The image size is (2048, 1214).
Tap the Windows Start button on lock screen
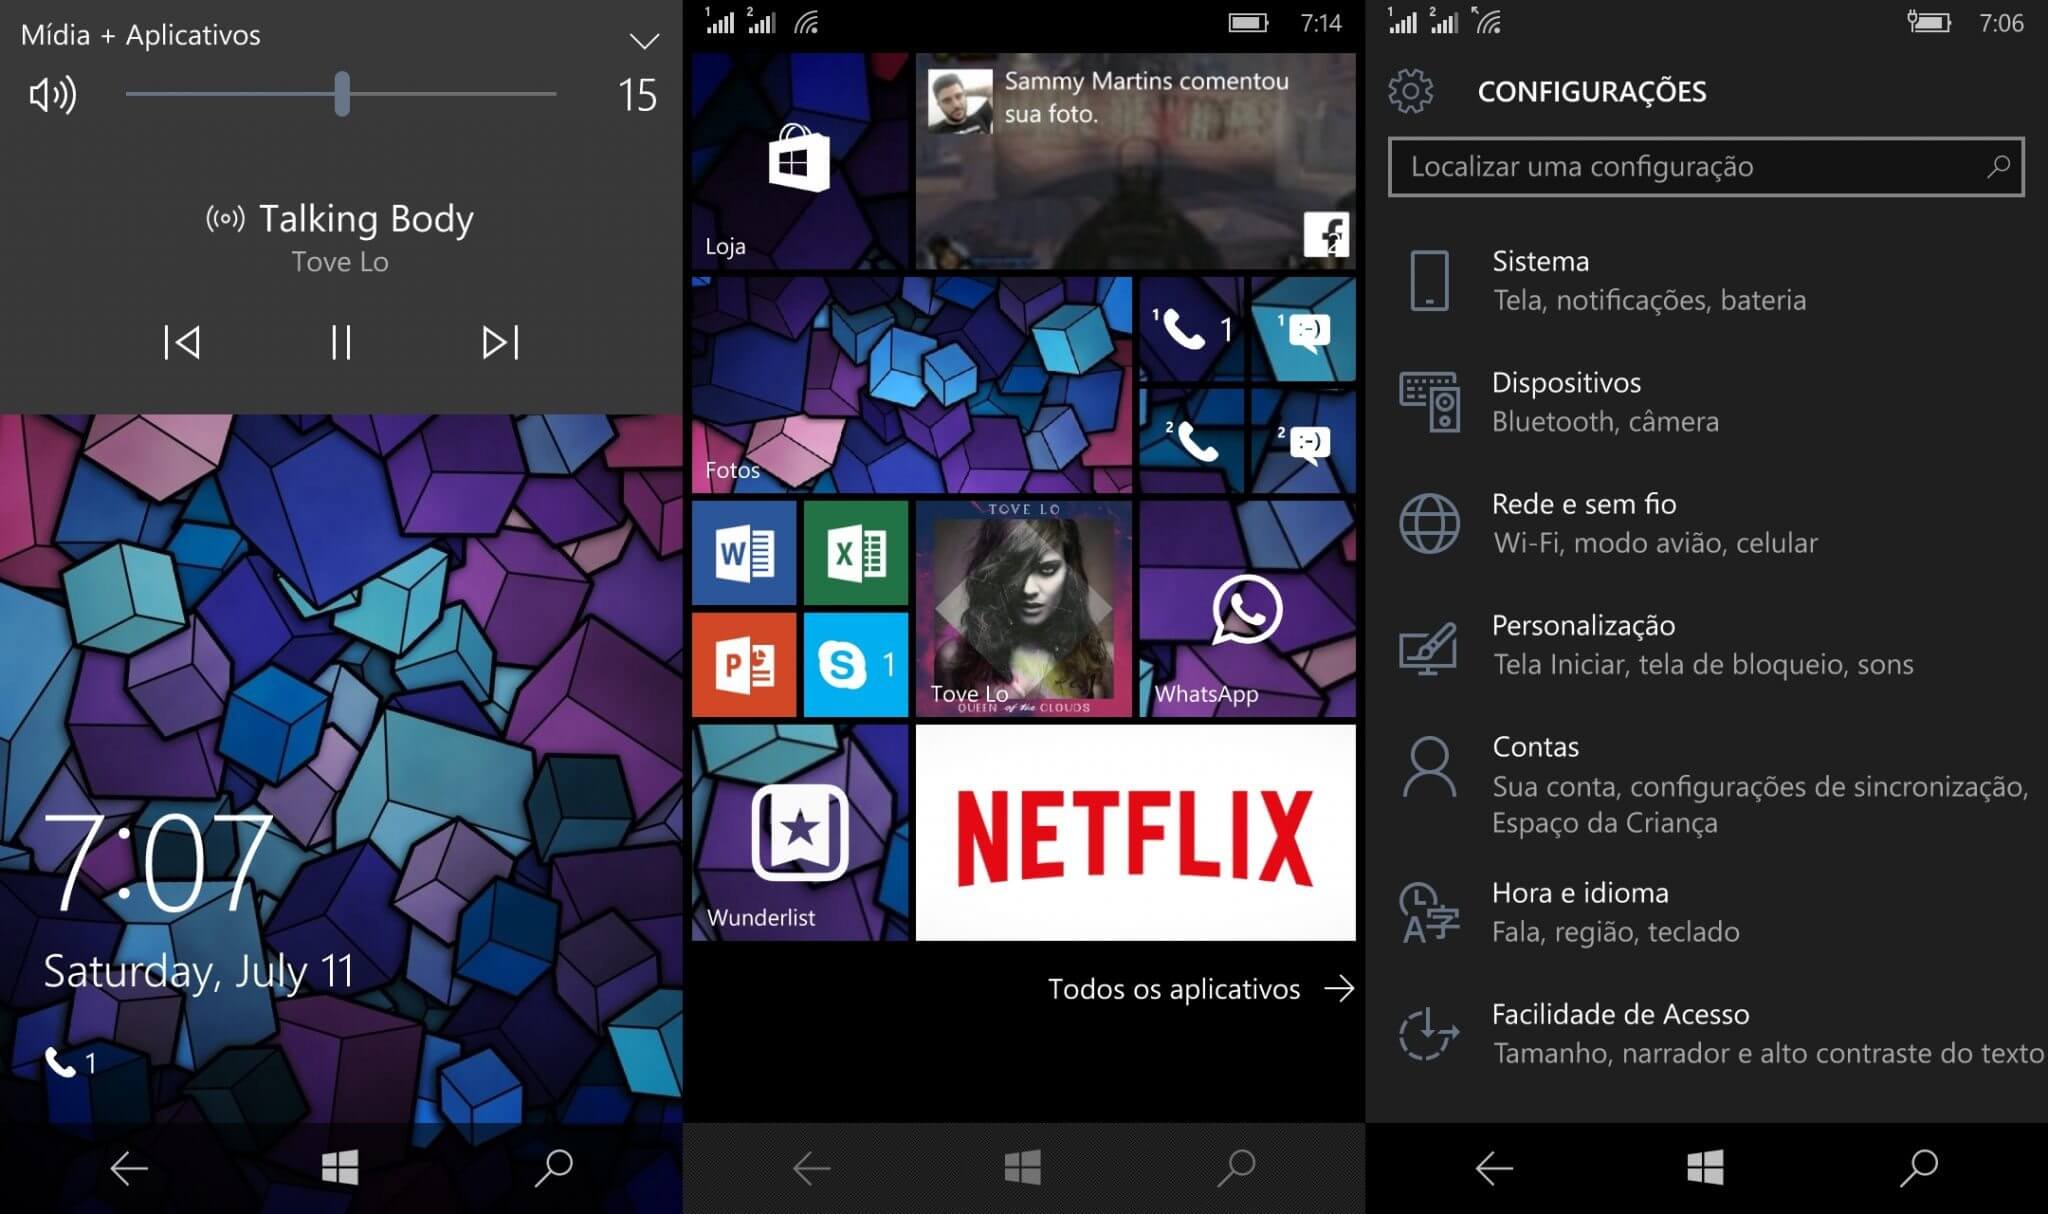point(340,1167)
